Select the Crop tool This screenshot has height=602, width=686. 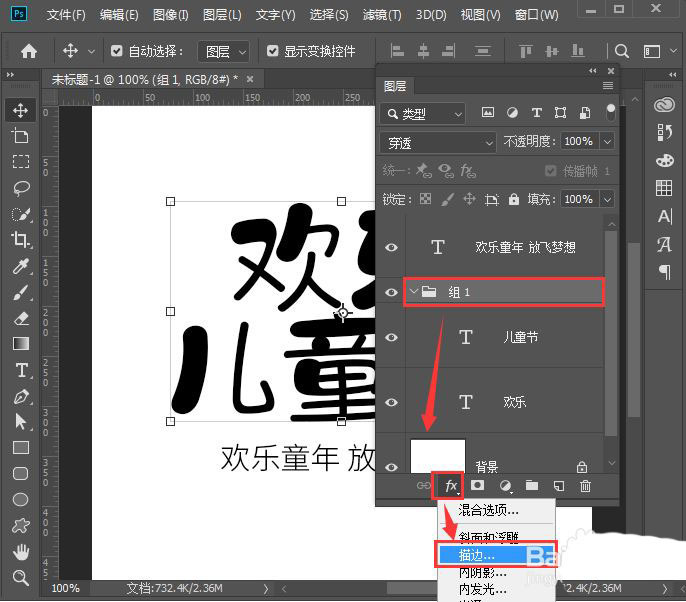click(x=20, y=239)
